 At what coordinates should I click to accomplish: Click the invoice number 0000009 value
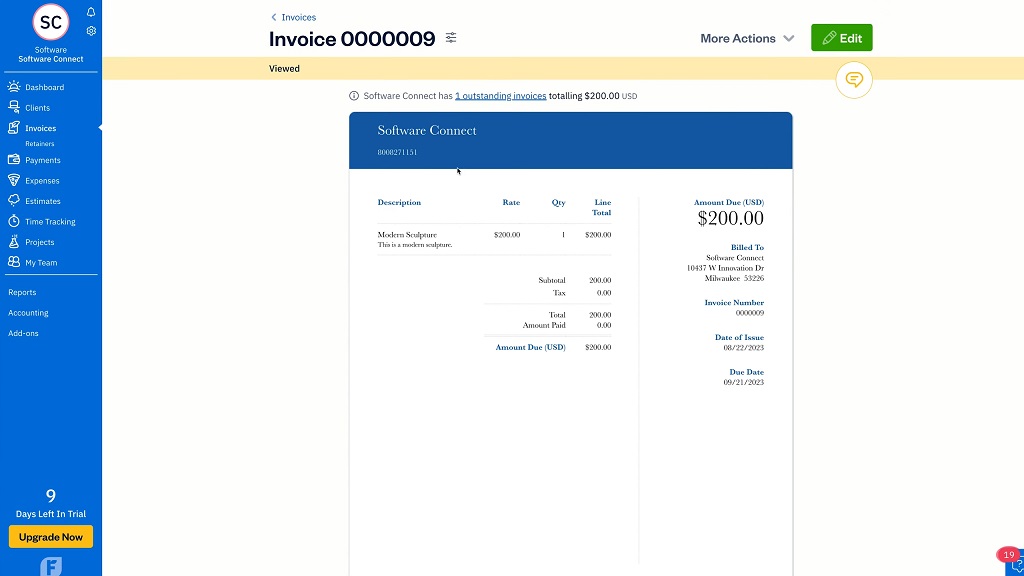[x=750, y=313]
